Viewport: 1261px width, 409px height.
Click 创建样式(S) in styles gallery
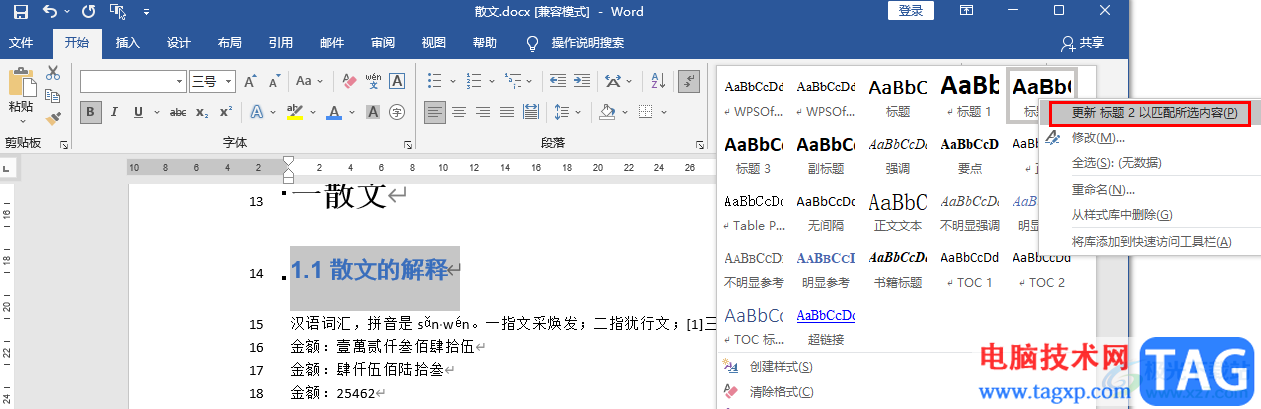(782, 367)
